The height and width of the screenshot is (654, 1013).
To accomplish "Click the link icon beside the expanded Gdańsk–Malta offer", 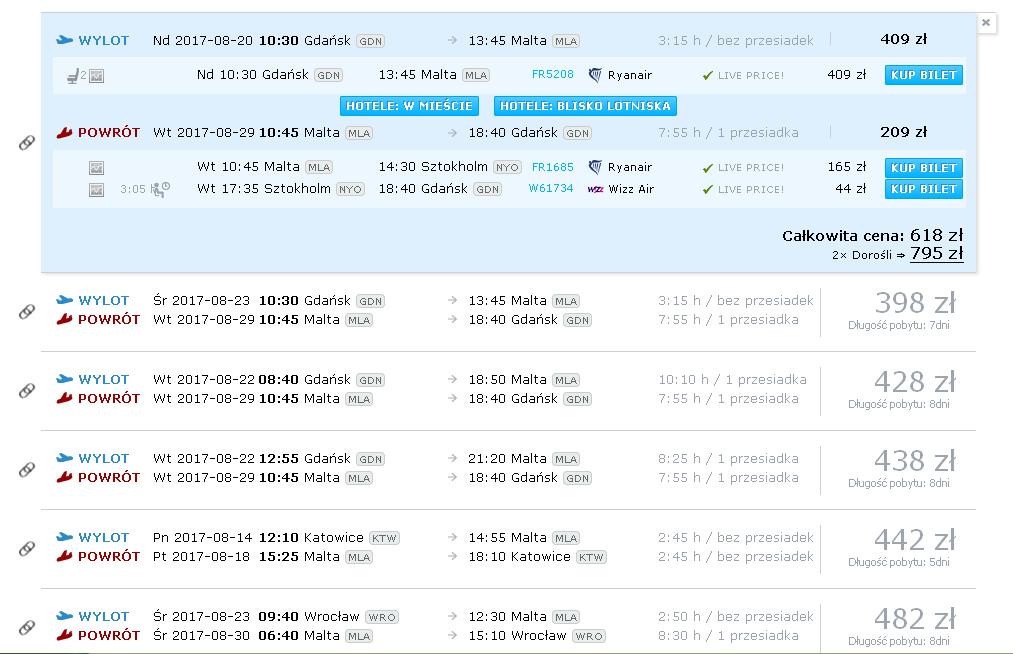I will 26,143.
